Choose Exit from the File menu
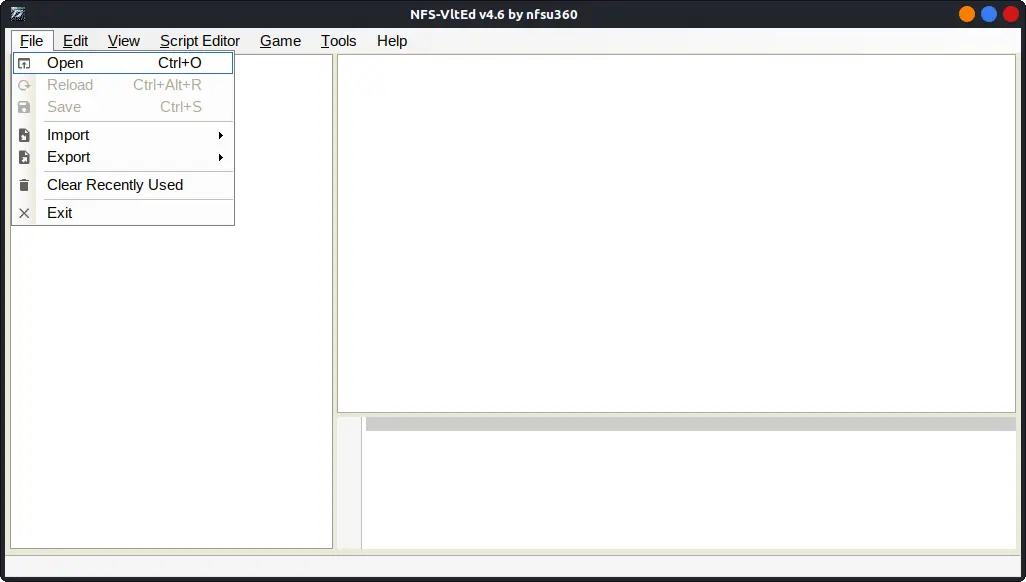1026x582 pixels. click(x=123, y=213)
